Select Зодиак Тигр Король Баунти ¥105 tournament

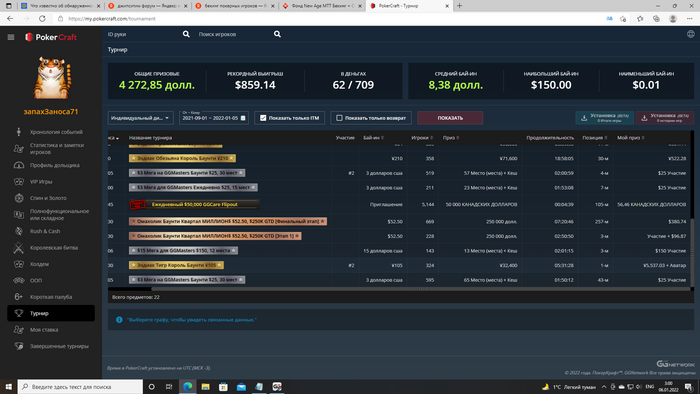[x=176, y=265]
